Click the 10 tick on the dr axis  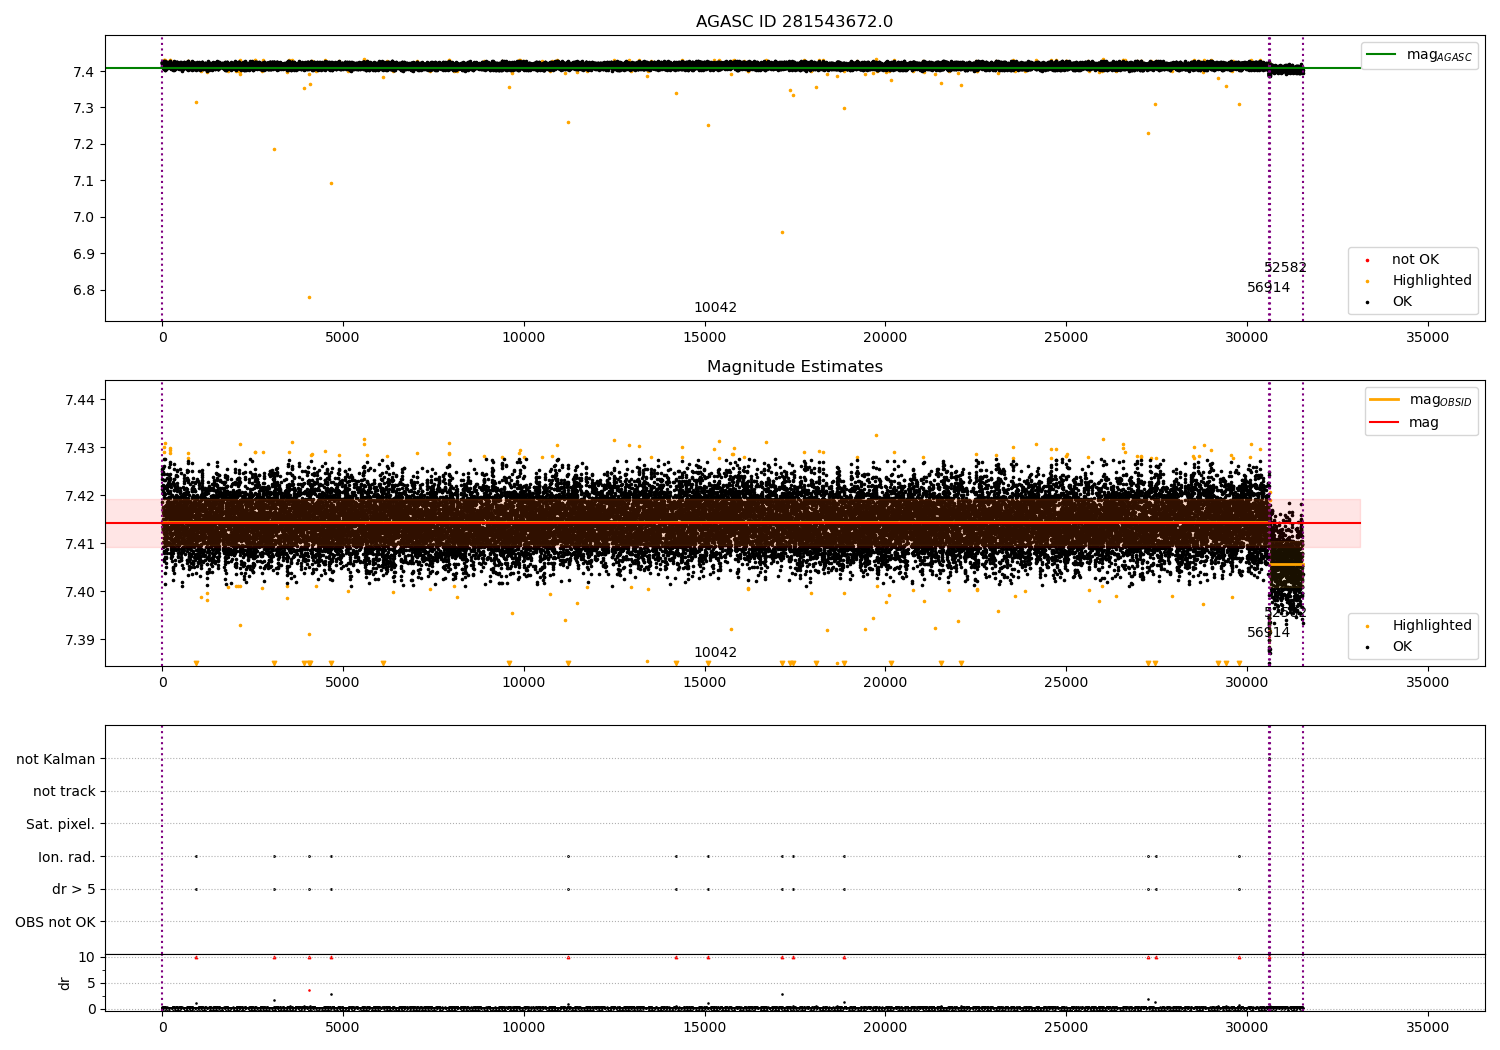tap(87, 957)
